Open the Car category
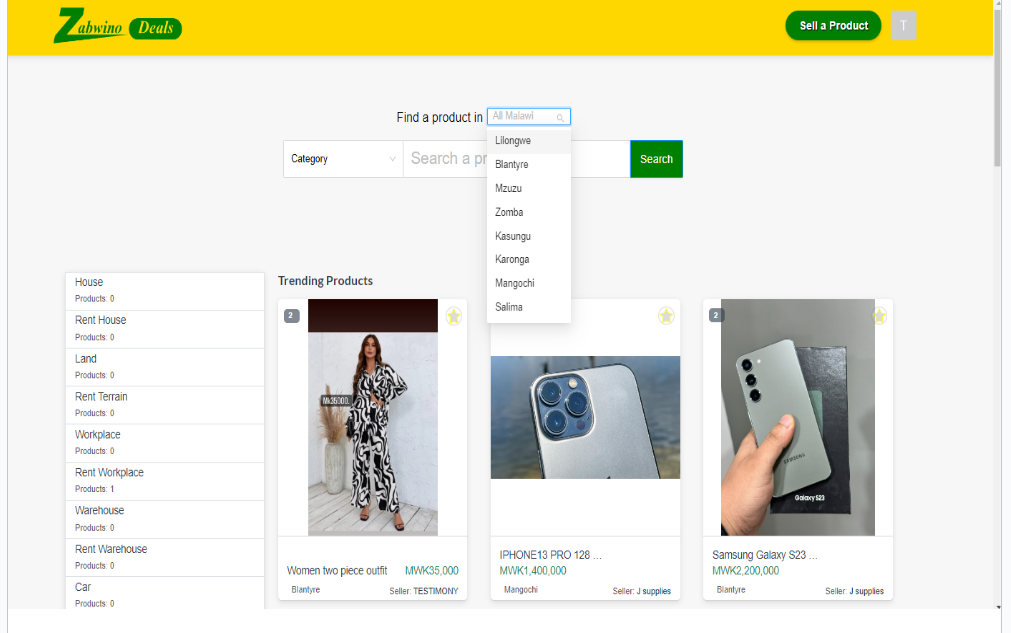Screen dimensions: 1011x633 pos(165,594)
